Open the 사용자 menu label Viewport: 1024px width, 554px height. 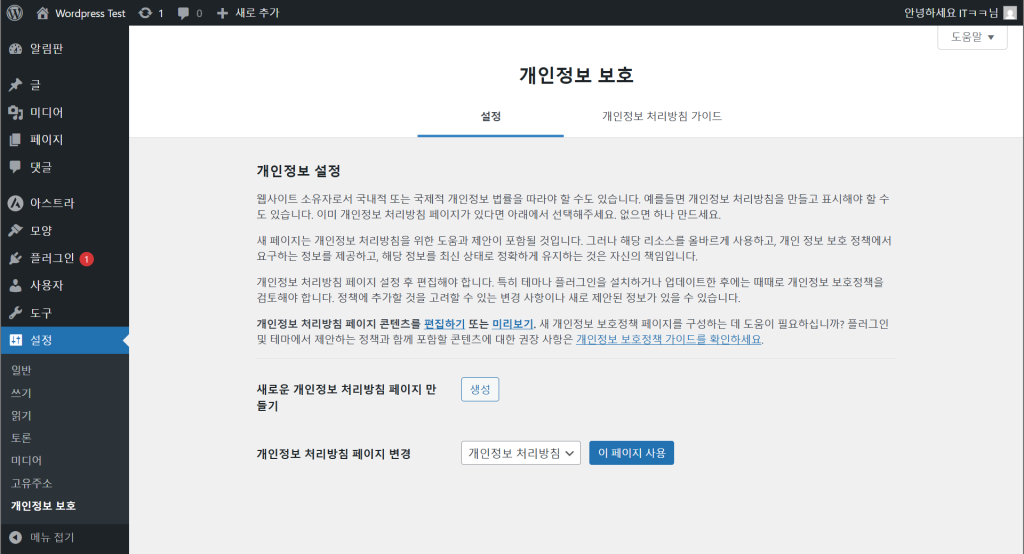pos(46,285)
